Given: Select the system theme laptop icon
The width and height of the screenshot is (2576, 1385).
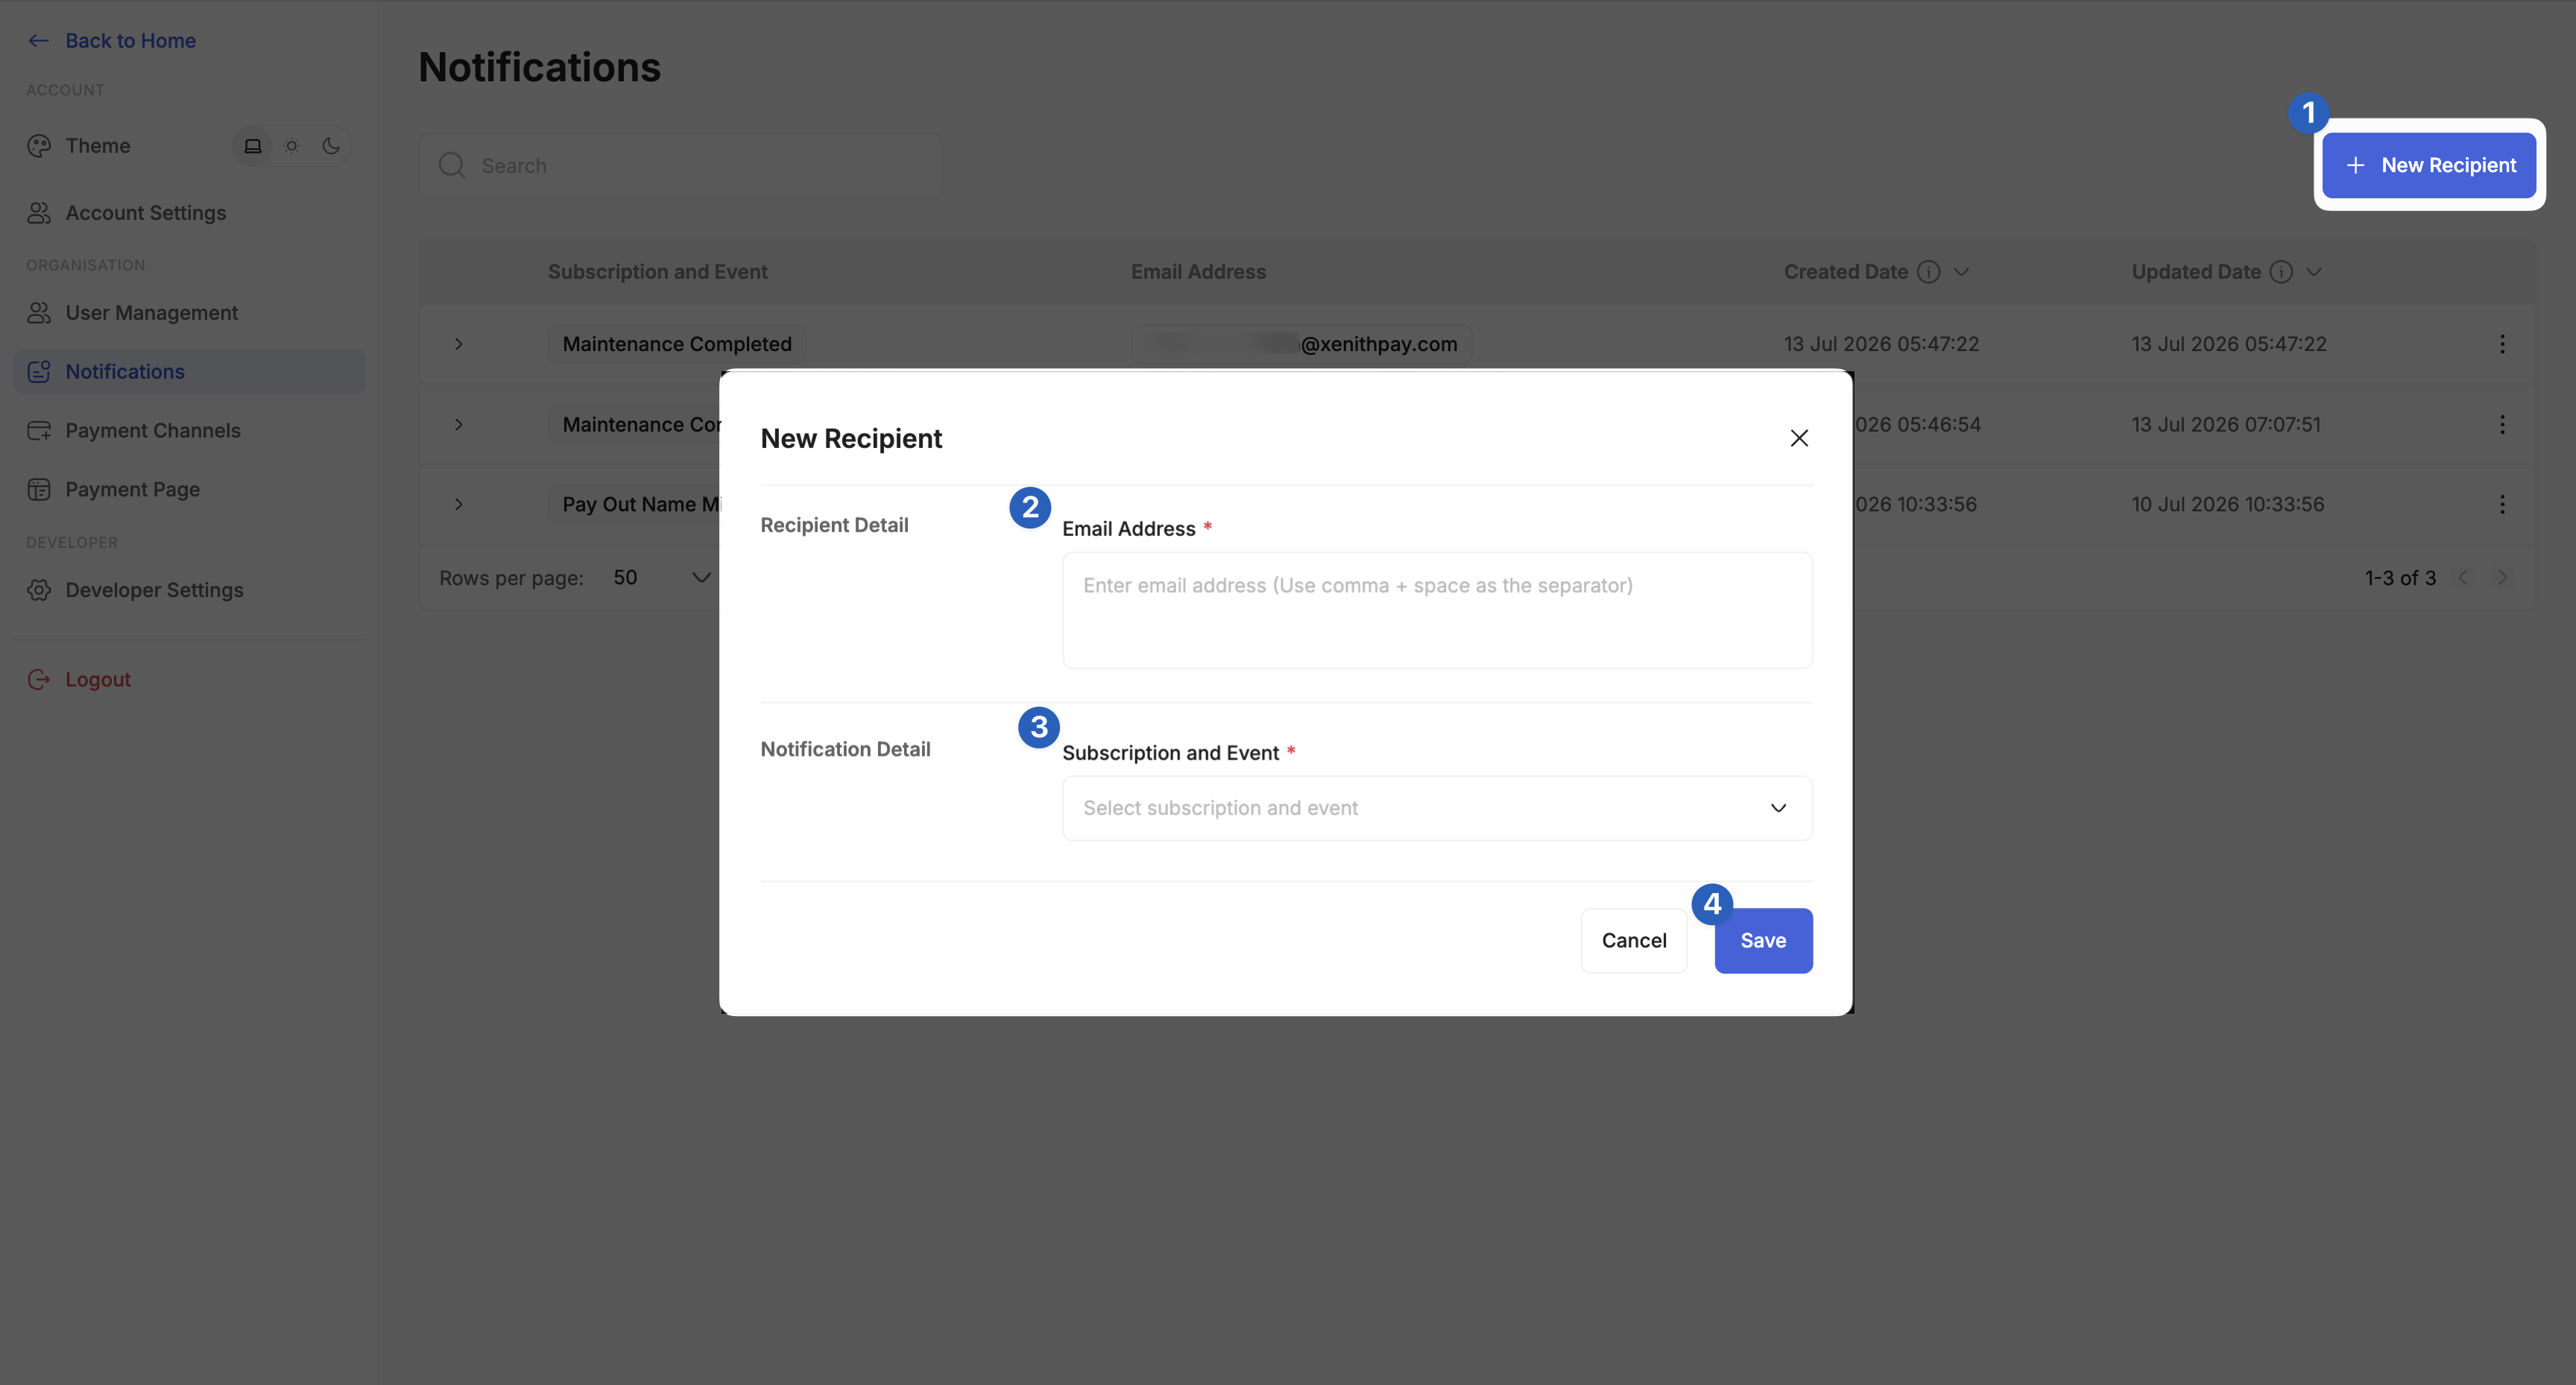Looking at the screenshot, I should pyautogui.click(x=253, y=146).
